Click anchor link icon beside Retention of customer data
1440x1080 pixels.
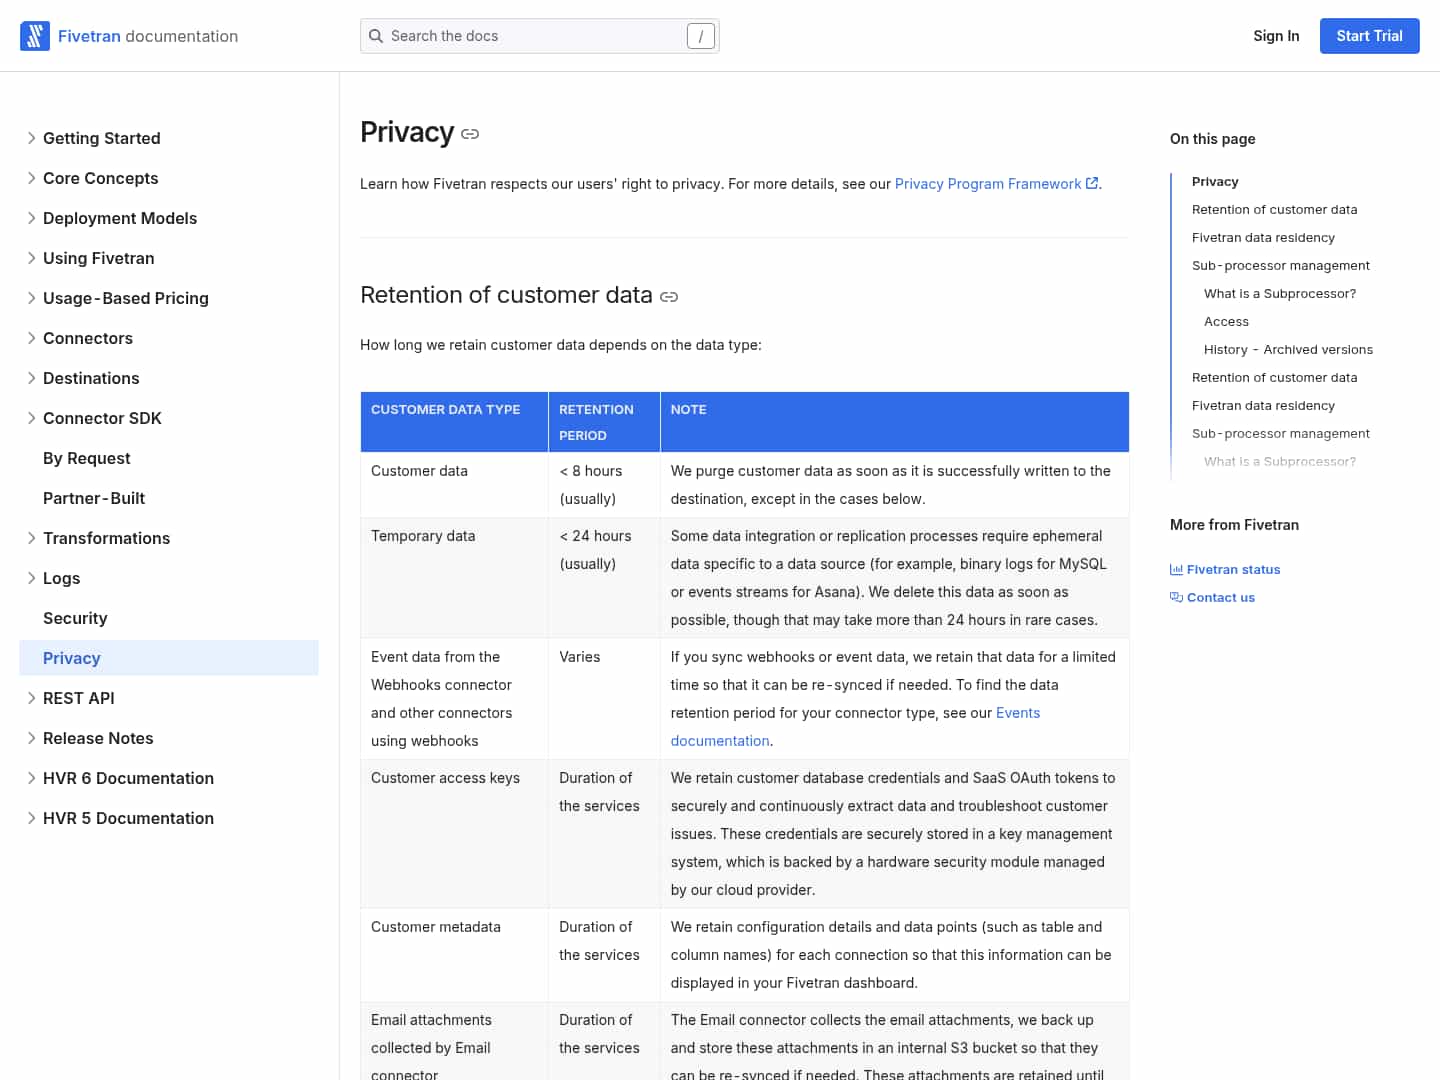click(669, 297)
